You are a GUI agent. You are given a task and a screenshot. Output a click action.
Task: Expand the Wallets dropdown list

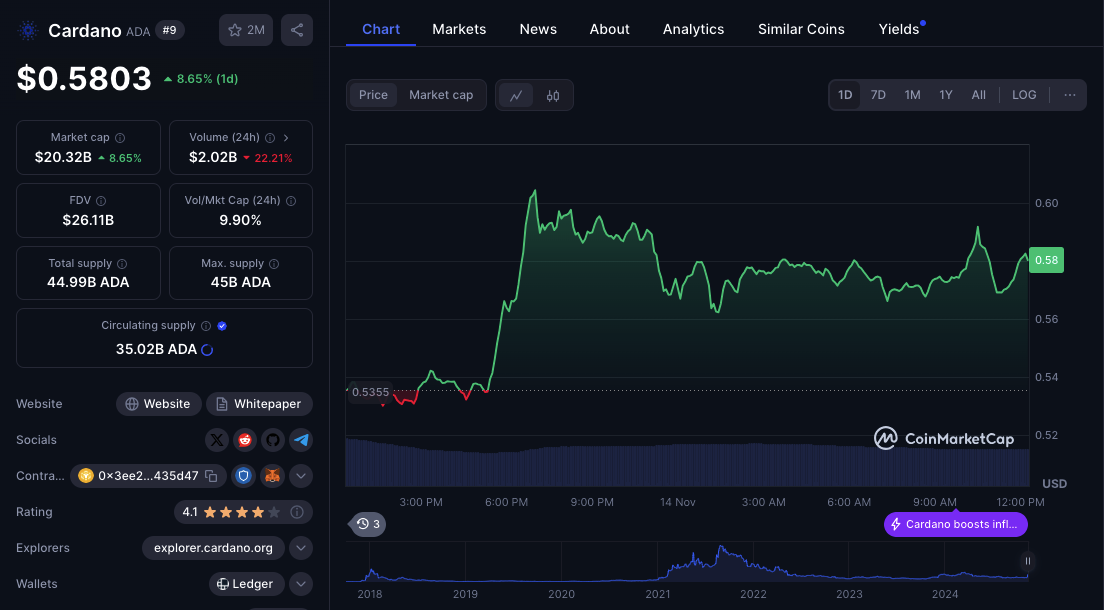301,584
